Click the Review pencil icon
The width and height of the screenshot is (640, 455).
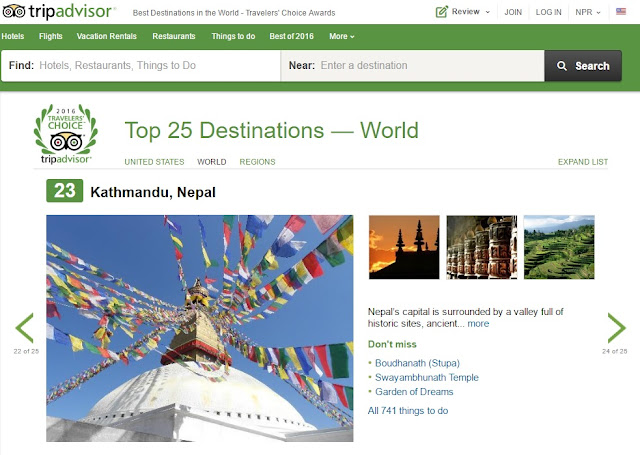click(x=442, y=12)
